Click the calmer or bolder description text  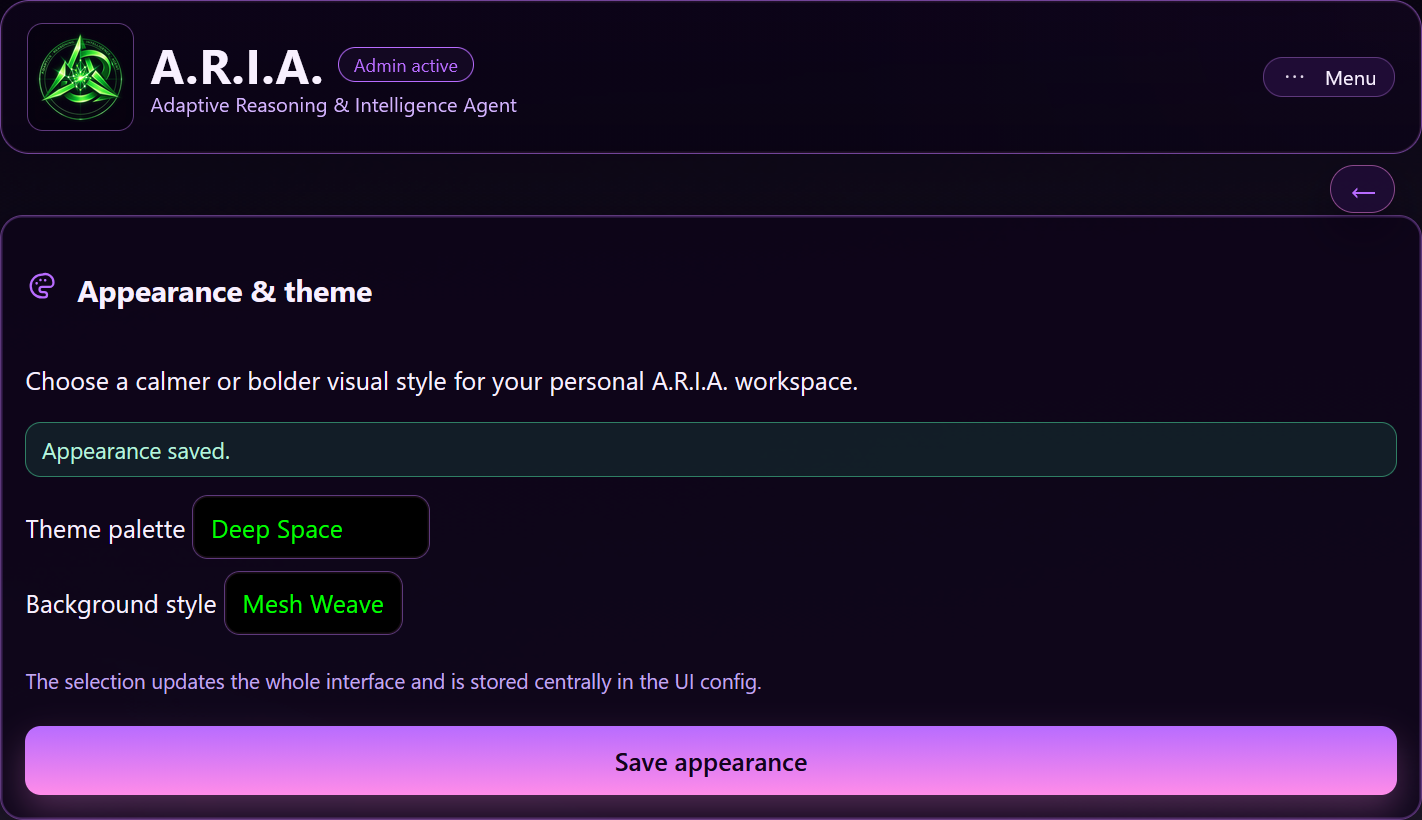[441, 381]
